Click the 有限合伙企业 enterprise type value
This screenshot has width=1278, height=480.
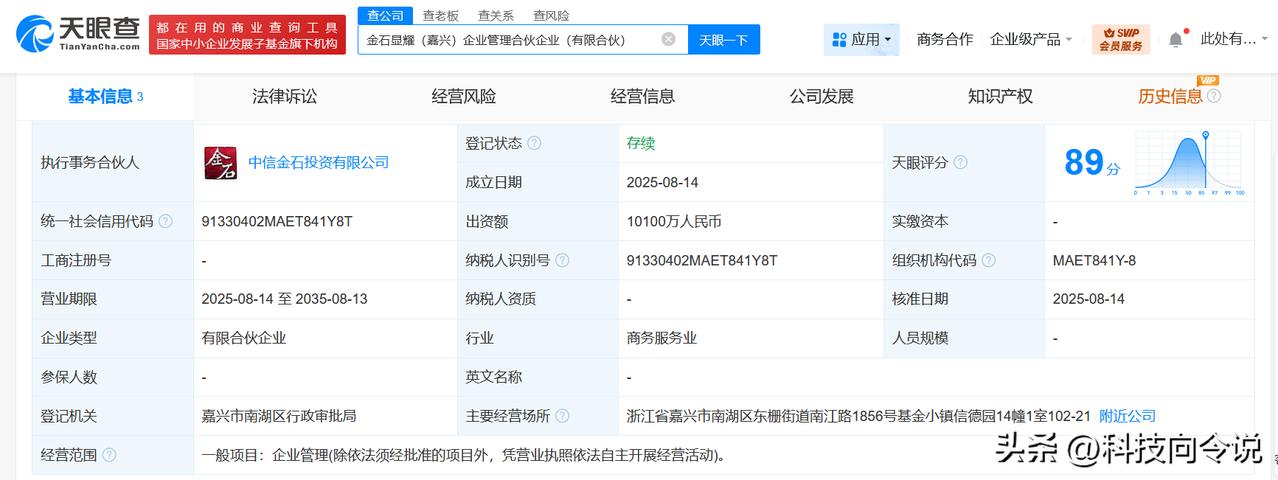[244, 338]
